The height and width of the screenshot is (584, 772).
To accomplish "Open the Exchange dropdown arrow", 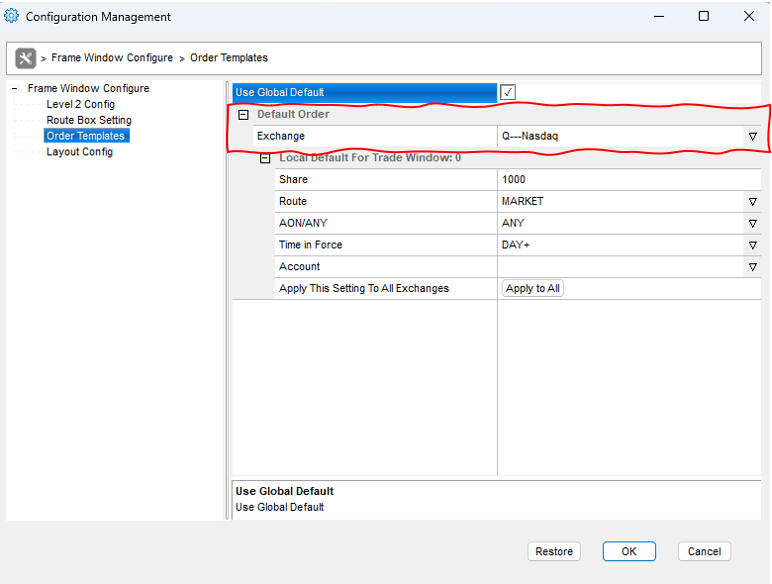I will [x=752, y=136].
